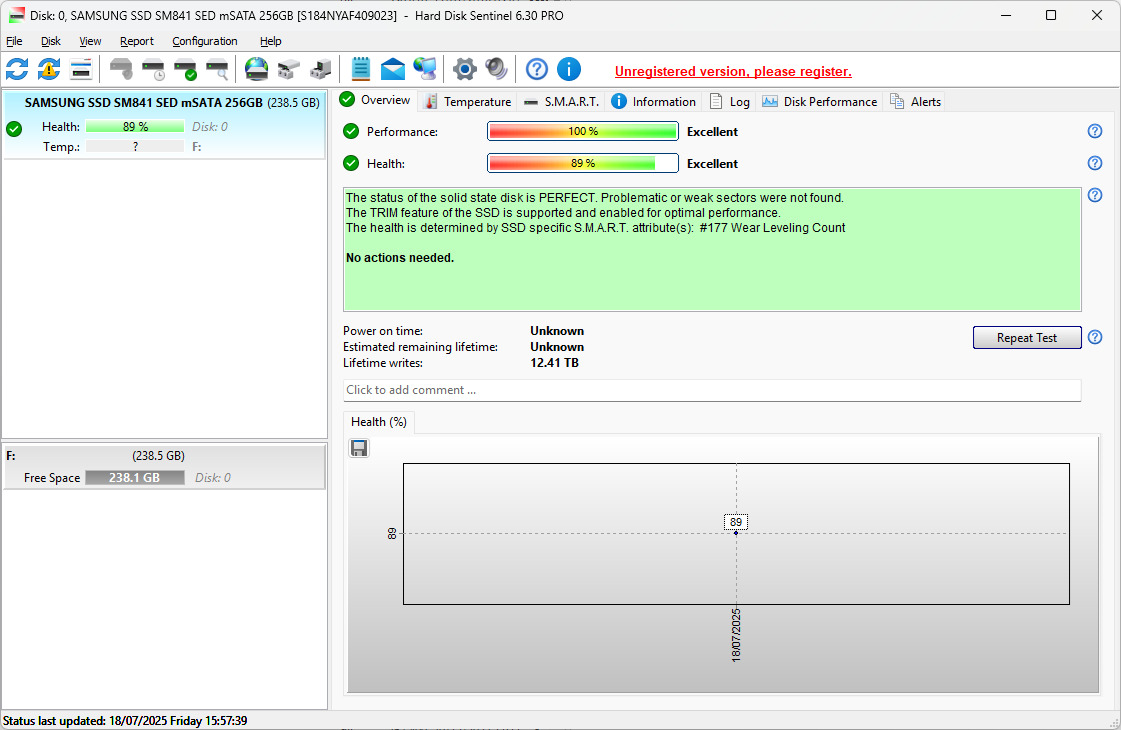The width and height of the screenshot is (1121, 730).
Task: Click help icon beside Performance row
Action: 1095,131
